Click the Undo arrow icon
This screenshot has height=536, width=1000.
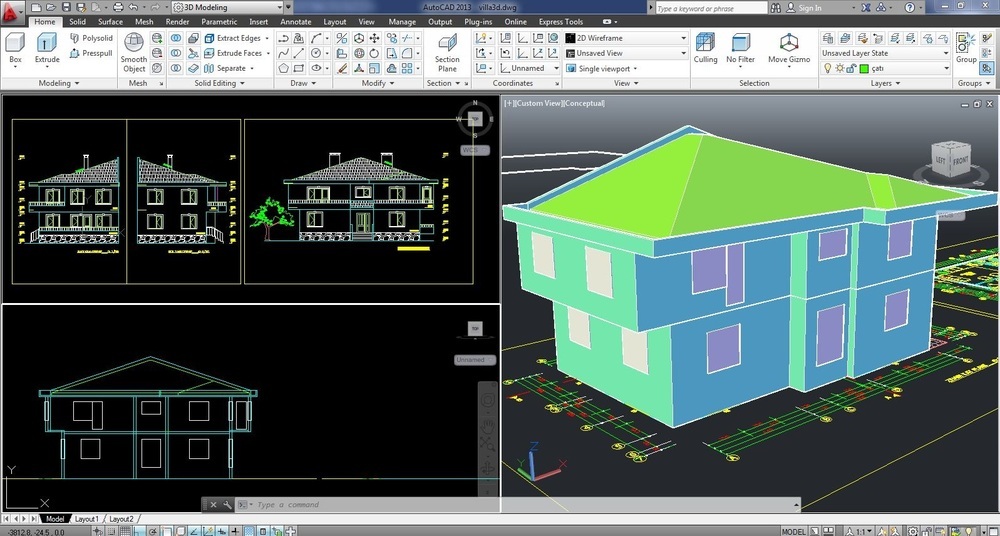point(133,8)
